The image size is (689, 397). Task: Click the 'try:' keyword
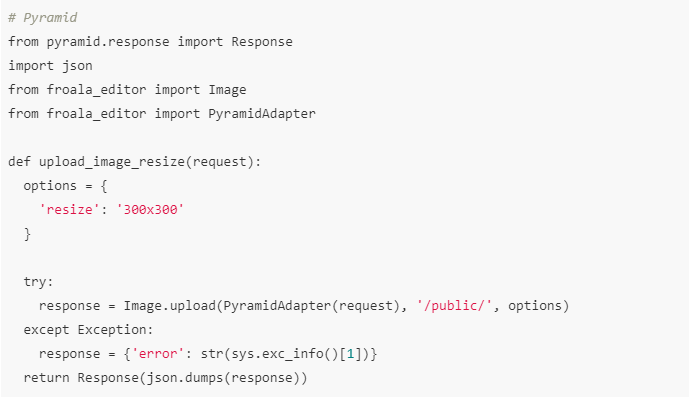click(38, 281)
